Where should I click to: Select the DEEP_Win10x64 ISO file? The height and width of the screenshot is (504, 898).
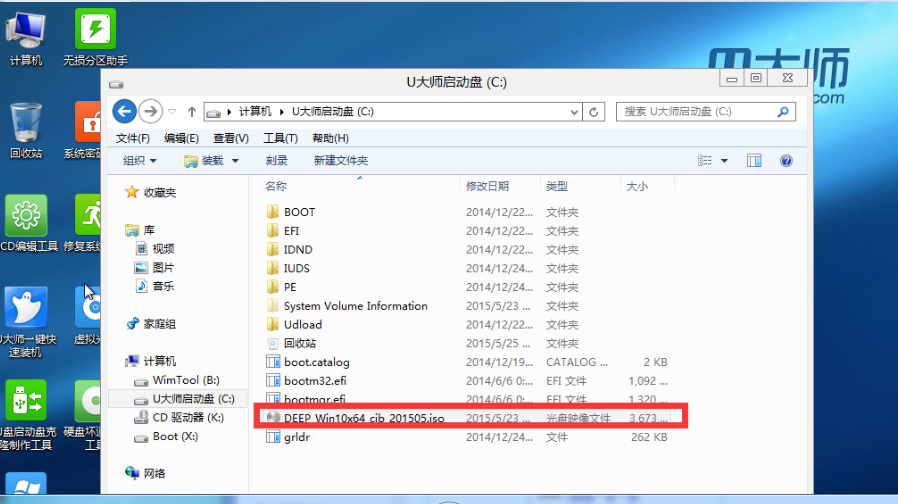point(364,417)
